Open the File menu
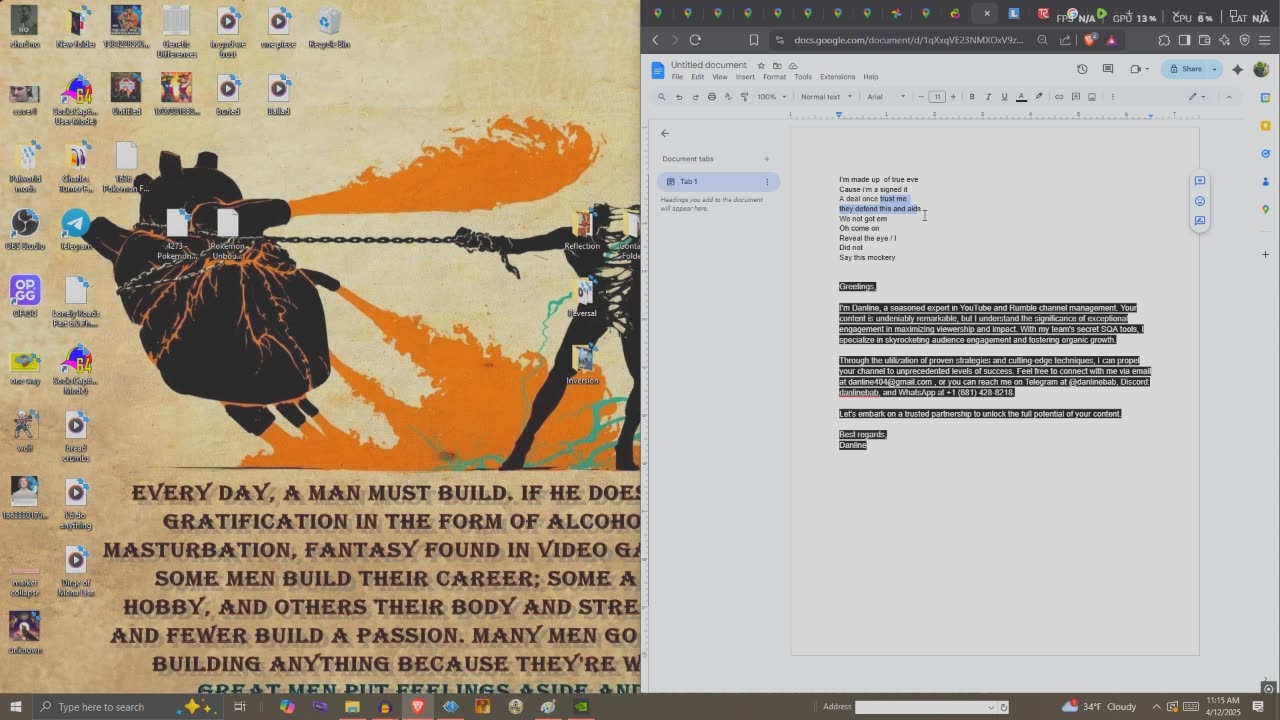Screen dimensions: 1280x720 pyautogui.click(x=677, y=77)
